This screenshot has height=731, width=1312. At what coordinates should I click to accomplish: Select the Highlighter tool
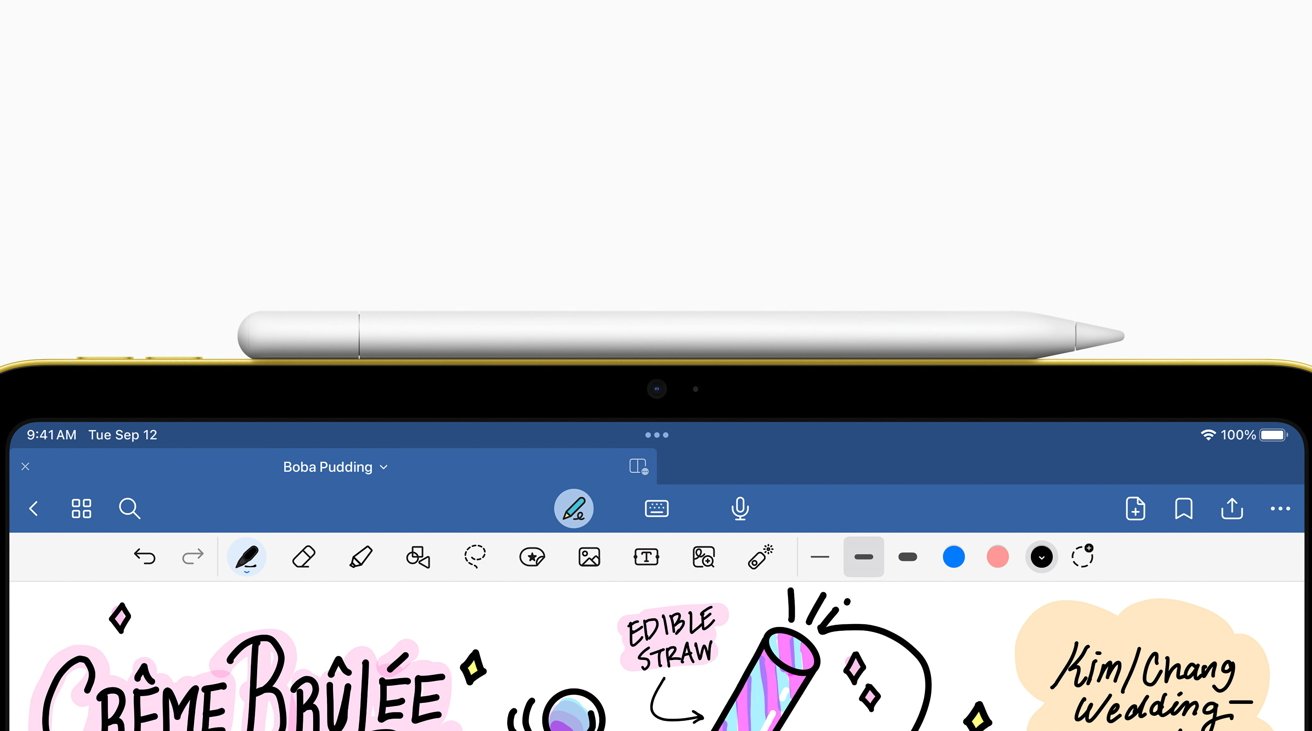(x=360, y=557)
